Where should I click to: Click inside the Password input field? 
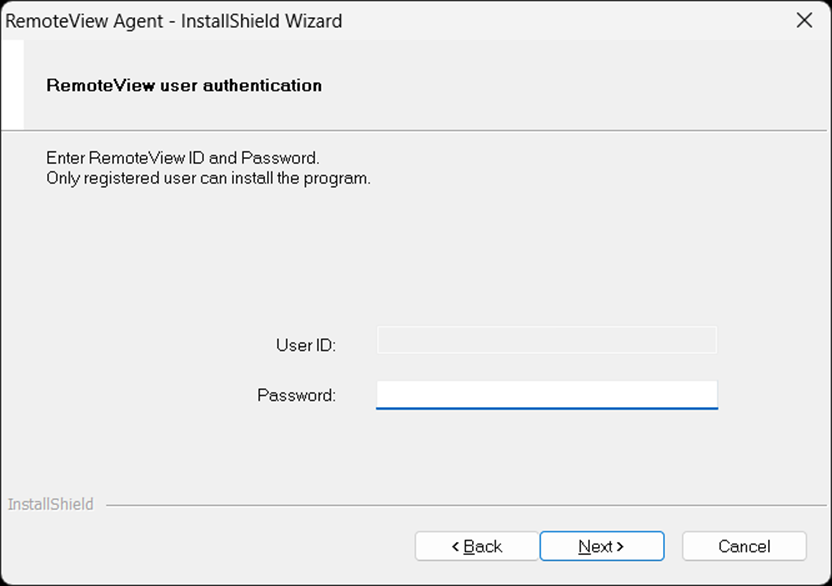tap(546, 394)
